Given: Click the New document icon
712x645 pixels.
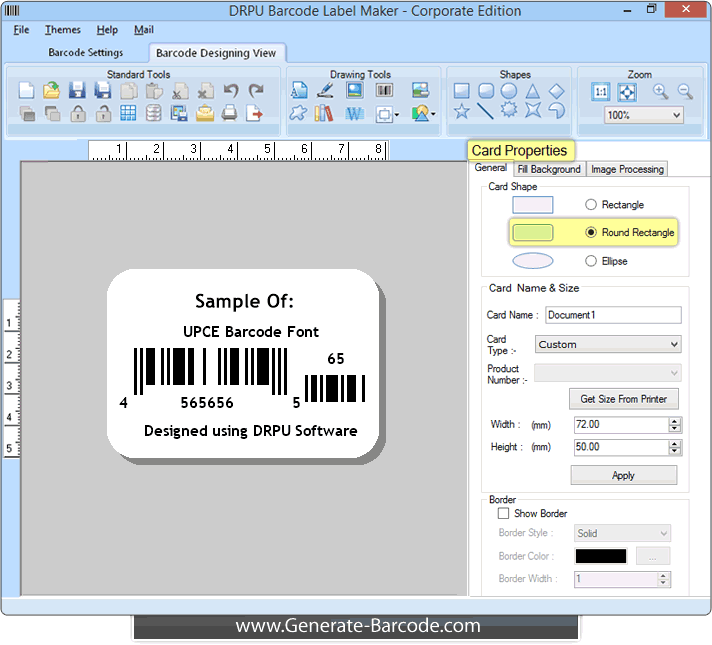Looking at the screenshot, I should tap(27, 91).
